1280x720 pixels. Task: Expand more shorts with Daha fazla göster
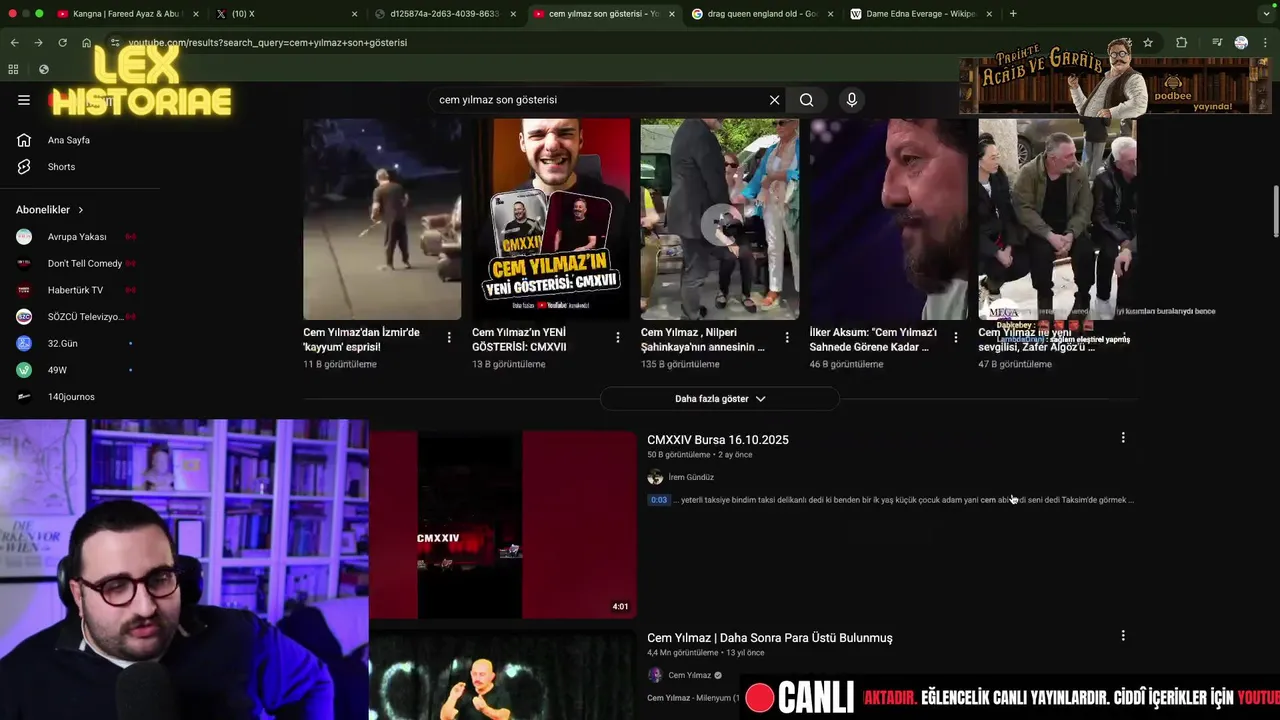719,399
